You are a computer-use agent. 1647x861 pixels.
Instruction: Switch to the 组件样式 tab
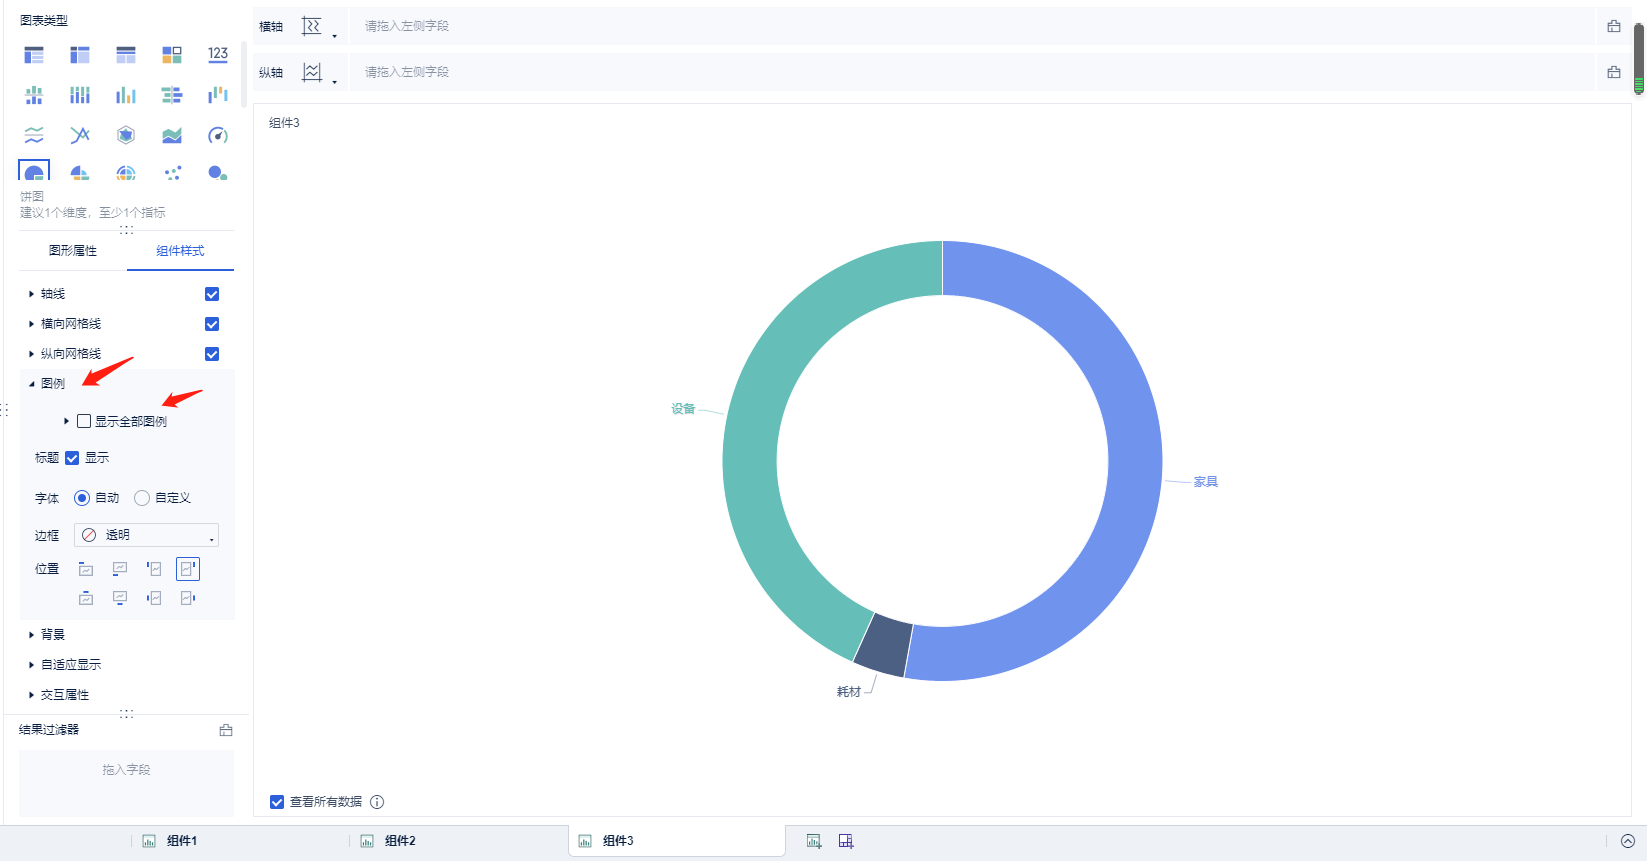[x=180, y=251]
